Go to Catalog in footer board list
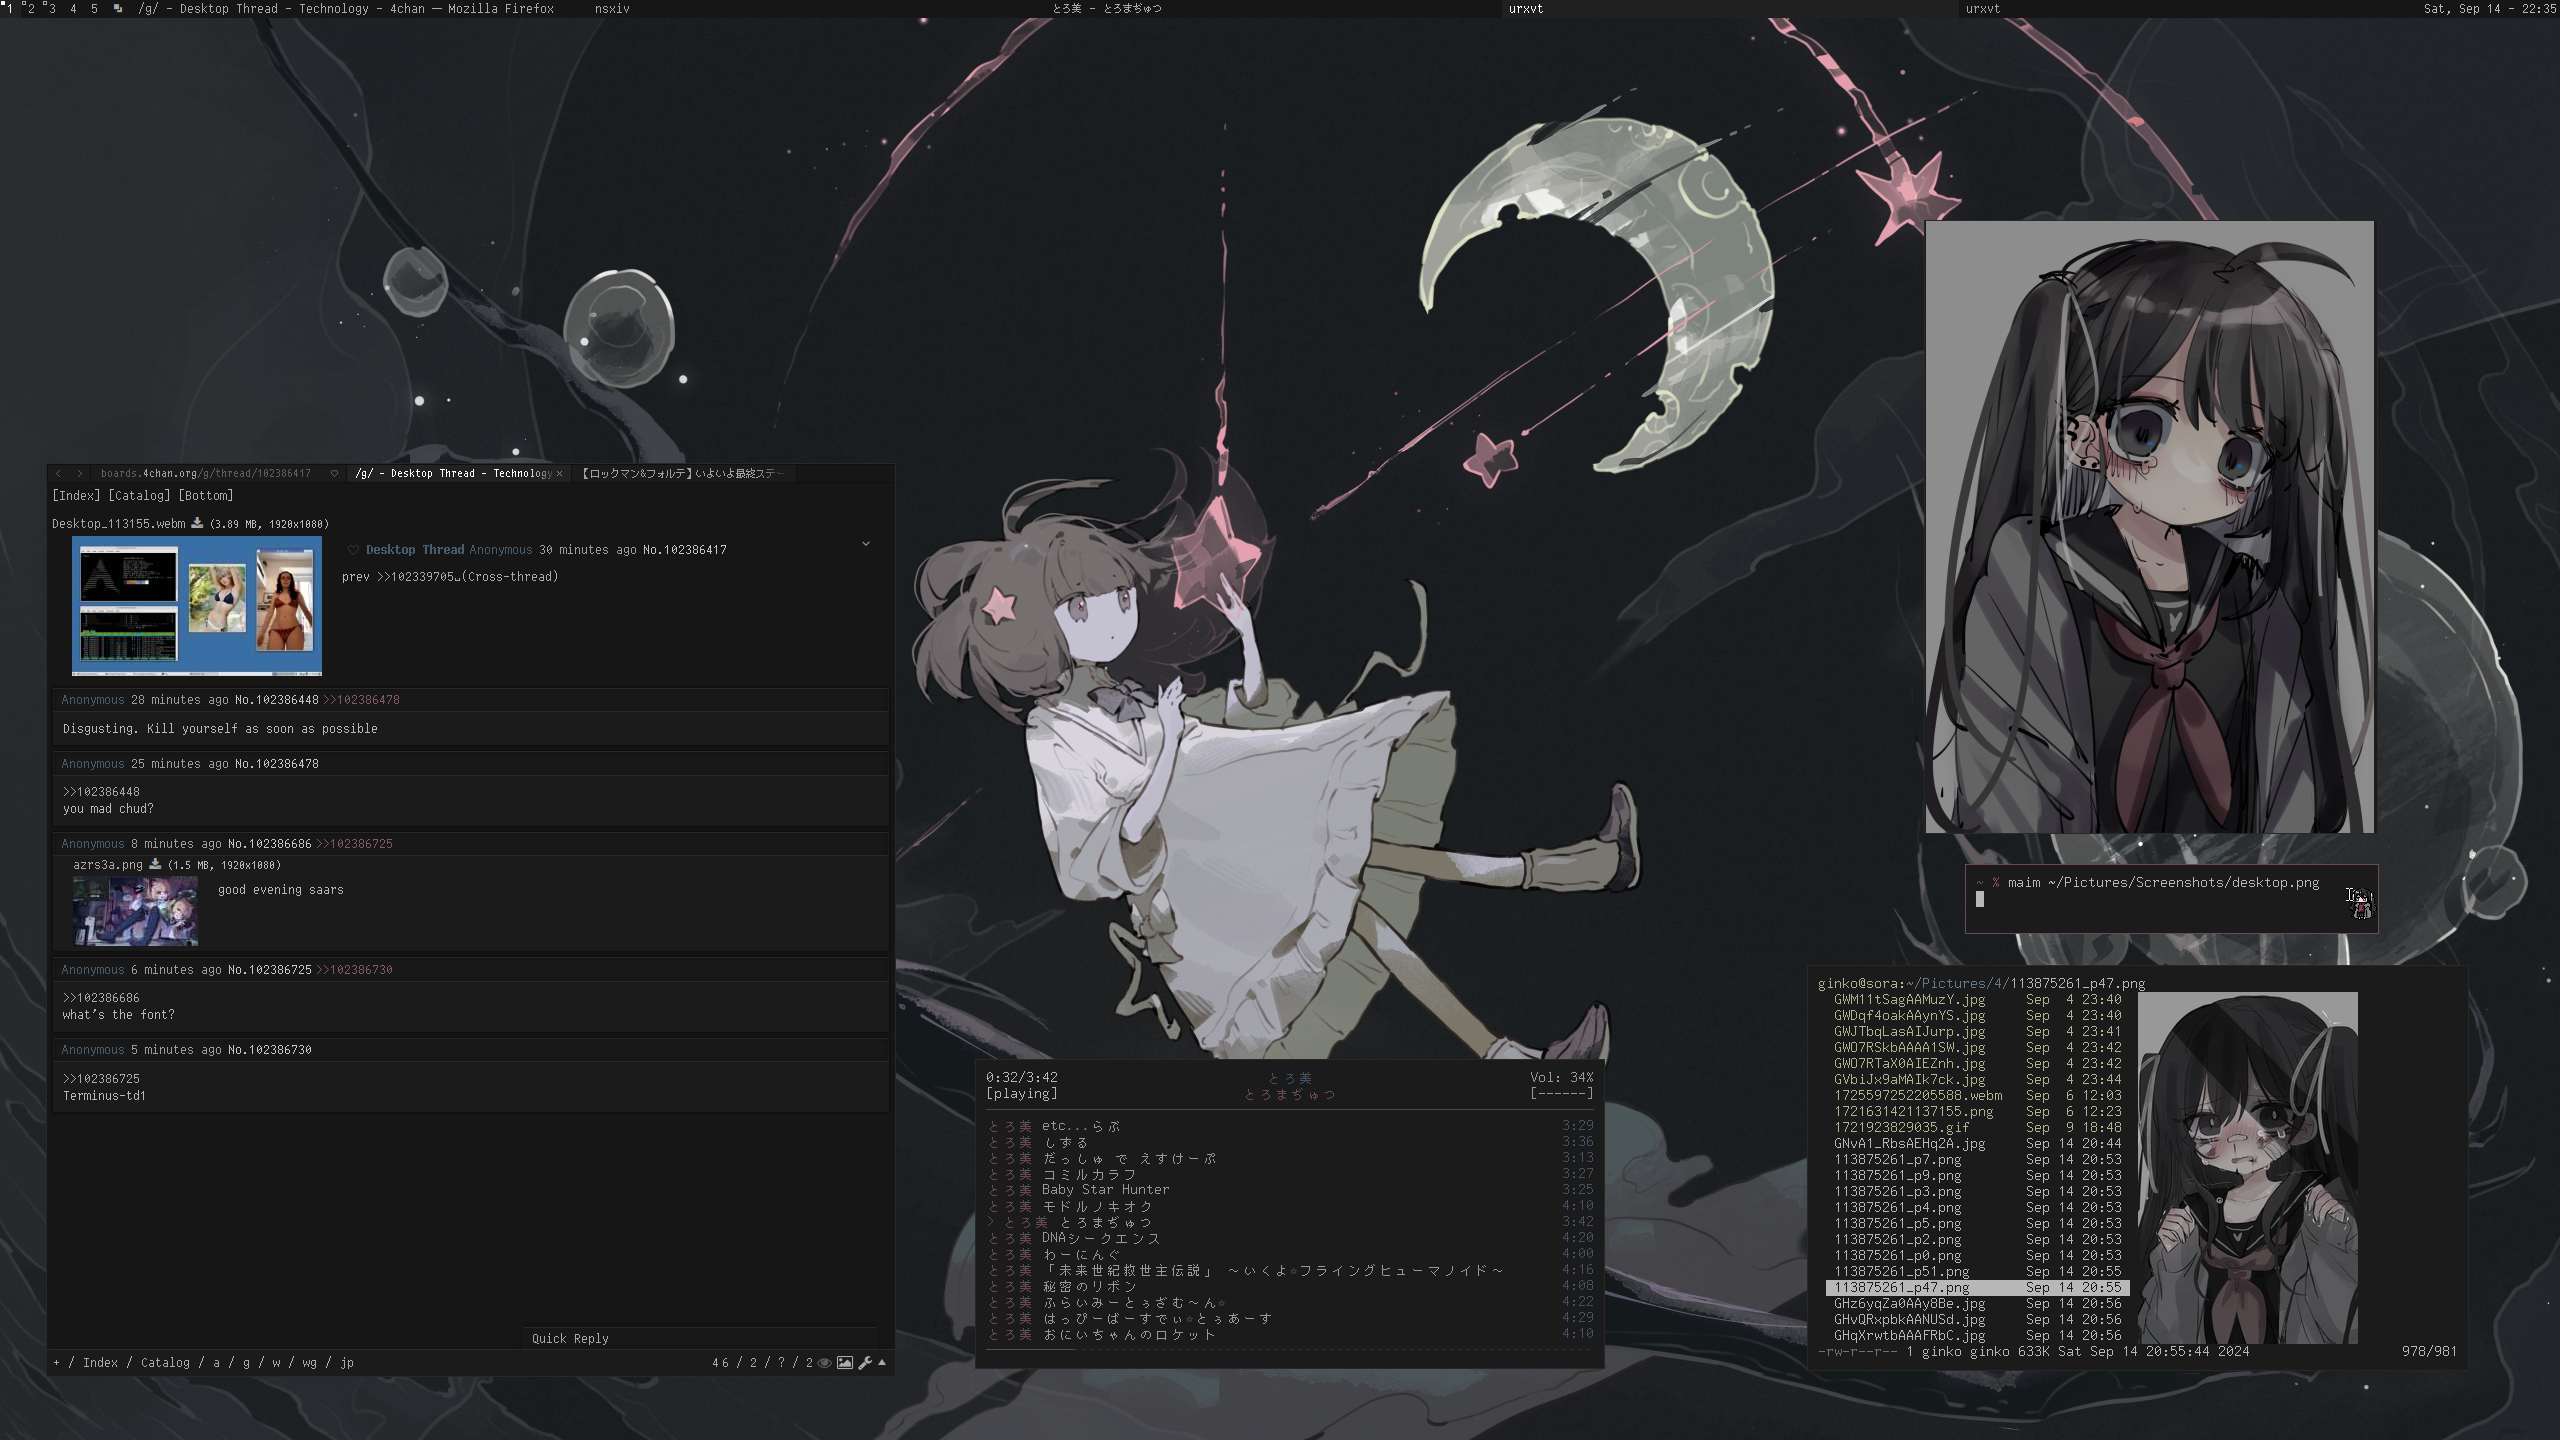 (165, 1362)
